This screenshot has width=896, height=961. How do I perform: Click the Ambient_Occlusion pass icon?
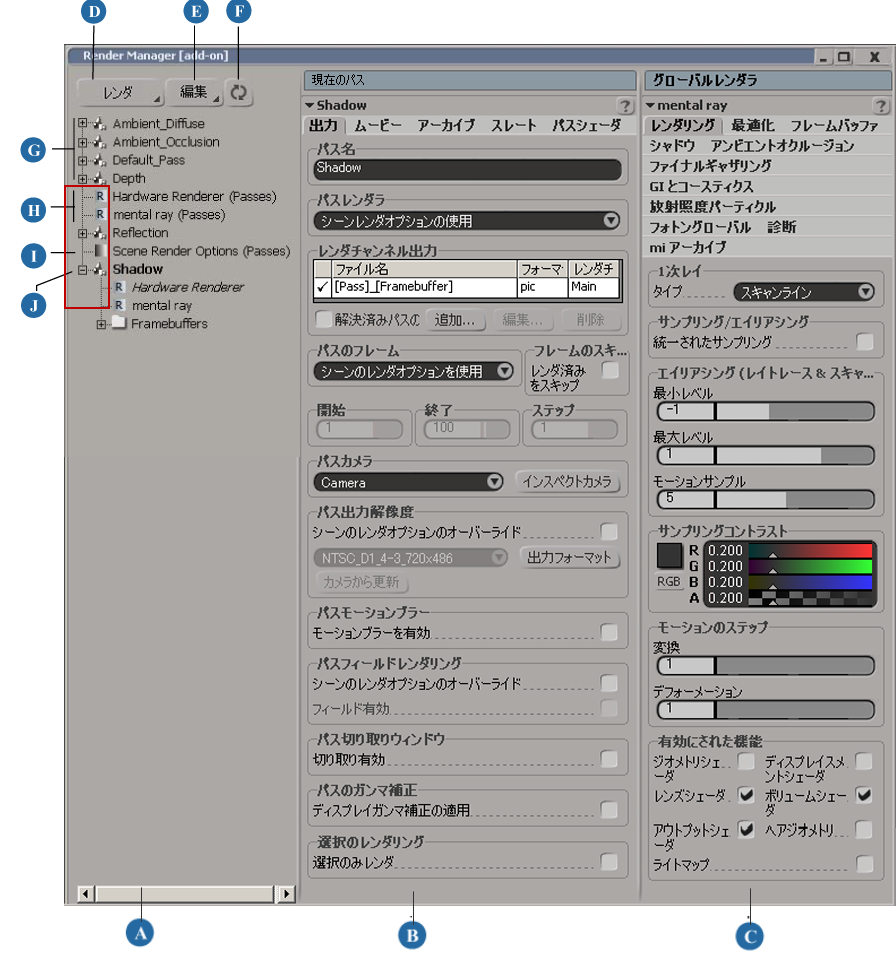[x=100, y=142]
